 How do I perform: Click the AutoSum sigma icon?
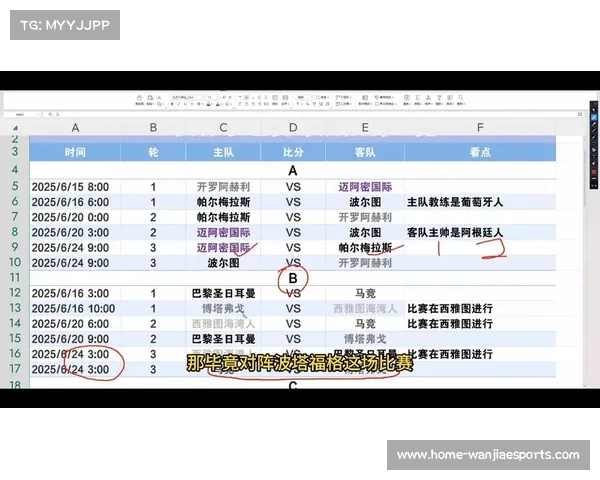[x=417, y=98]
